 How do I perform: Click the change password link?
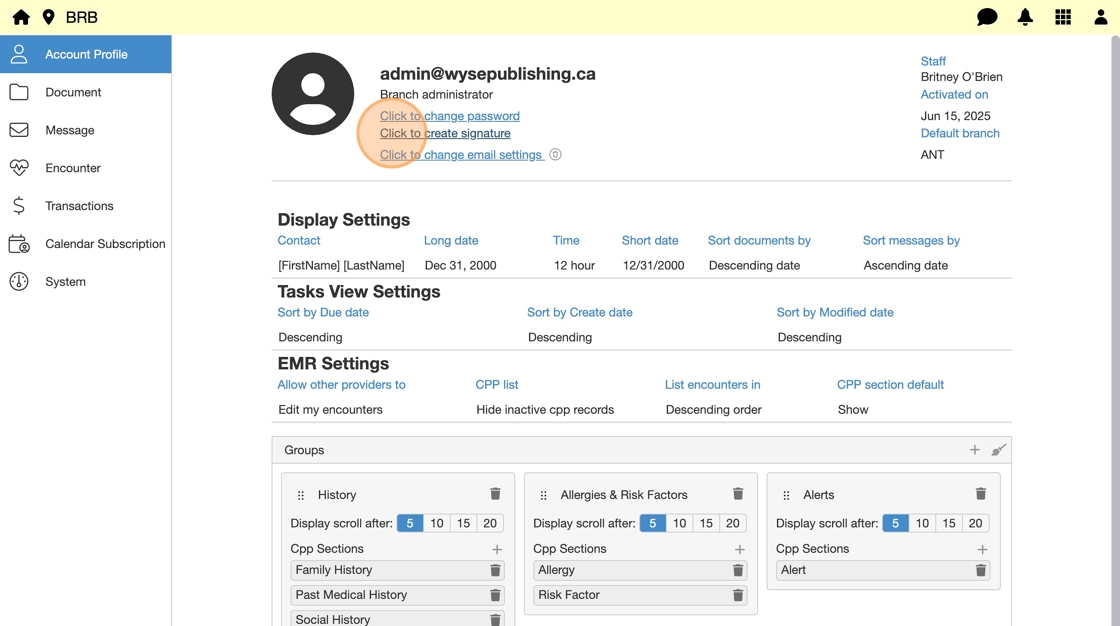tap(449, 116)
